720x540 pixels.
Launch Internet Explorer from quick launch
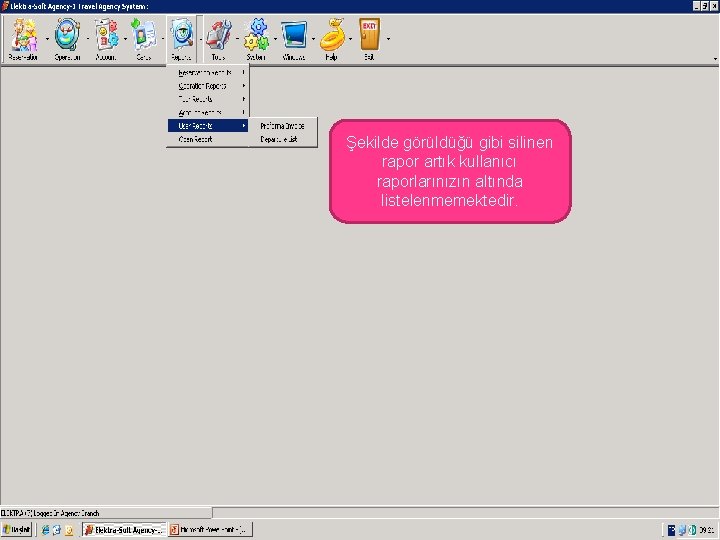(x=45, y=530)
